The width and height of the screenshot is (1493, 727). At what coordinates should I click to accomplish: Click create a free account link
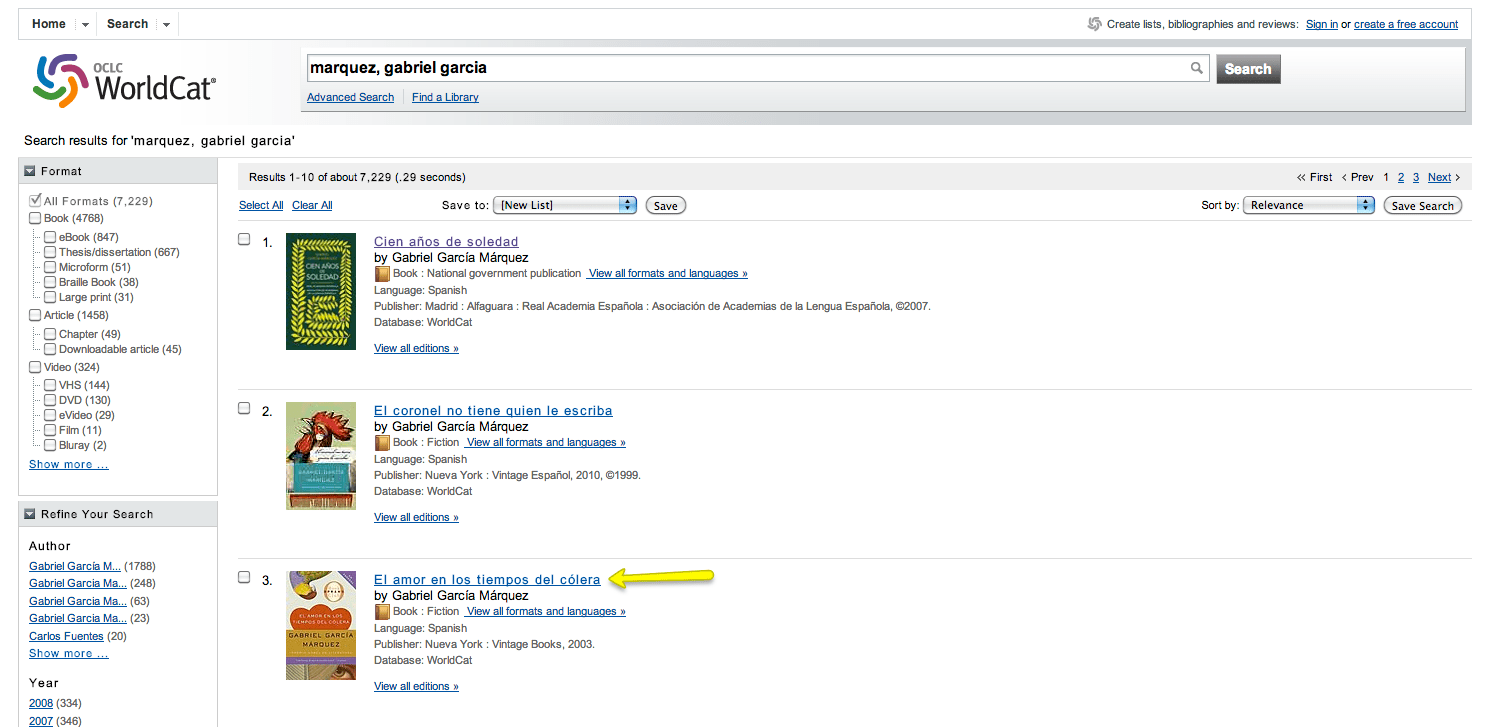coord(1406,24)
